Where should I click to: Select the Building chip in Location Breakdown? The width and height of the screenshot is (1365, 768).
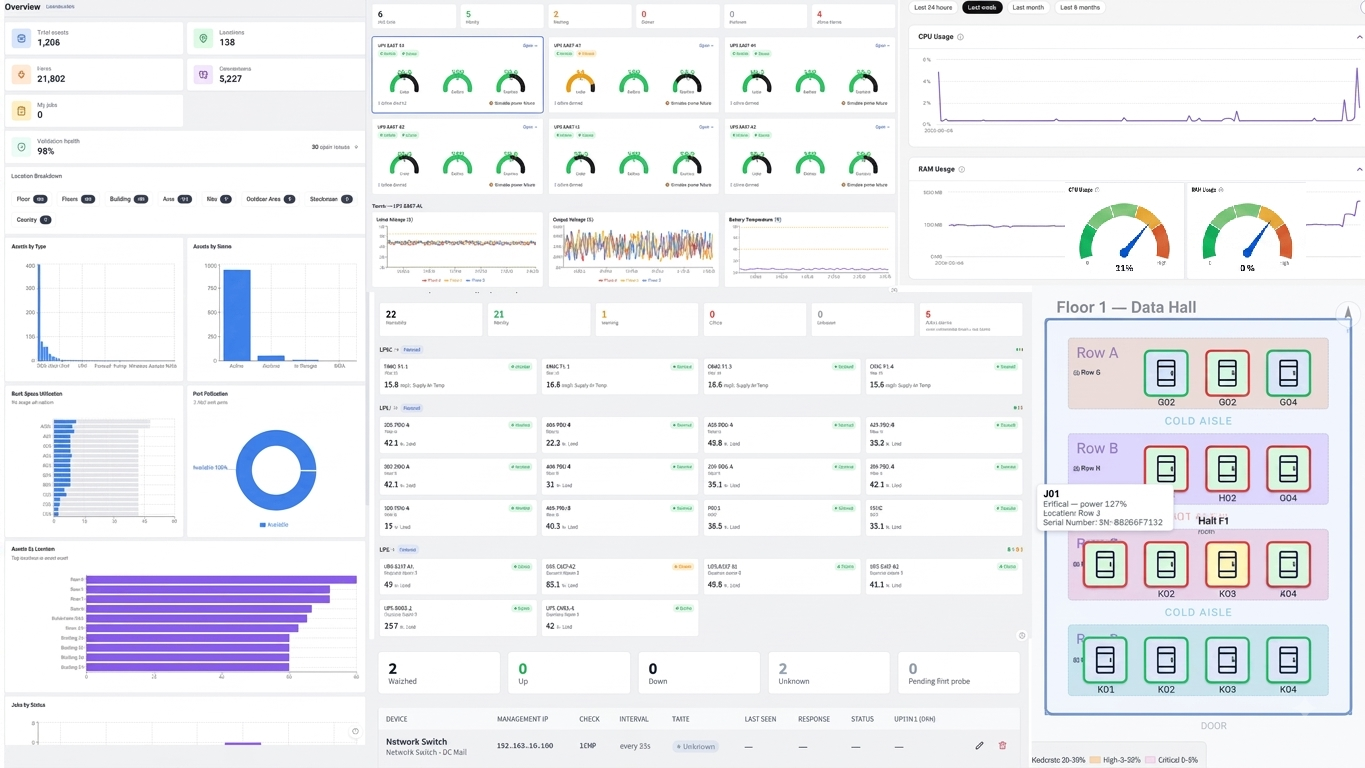[x=128, y=199]
